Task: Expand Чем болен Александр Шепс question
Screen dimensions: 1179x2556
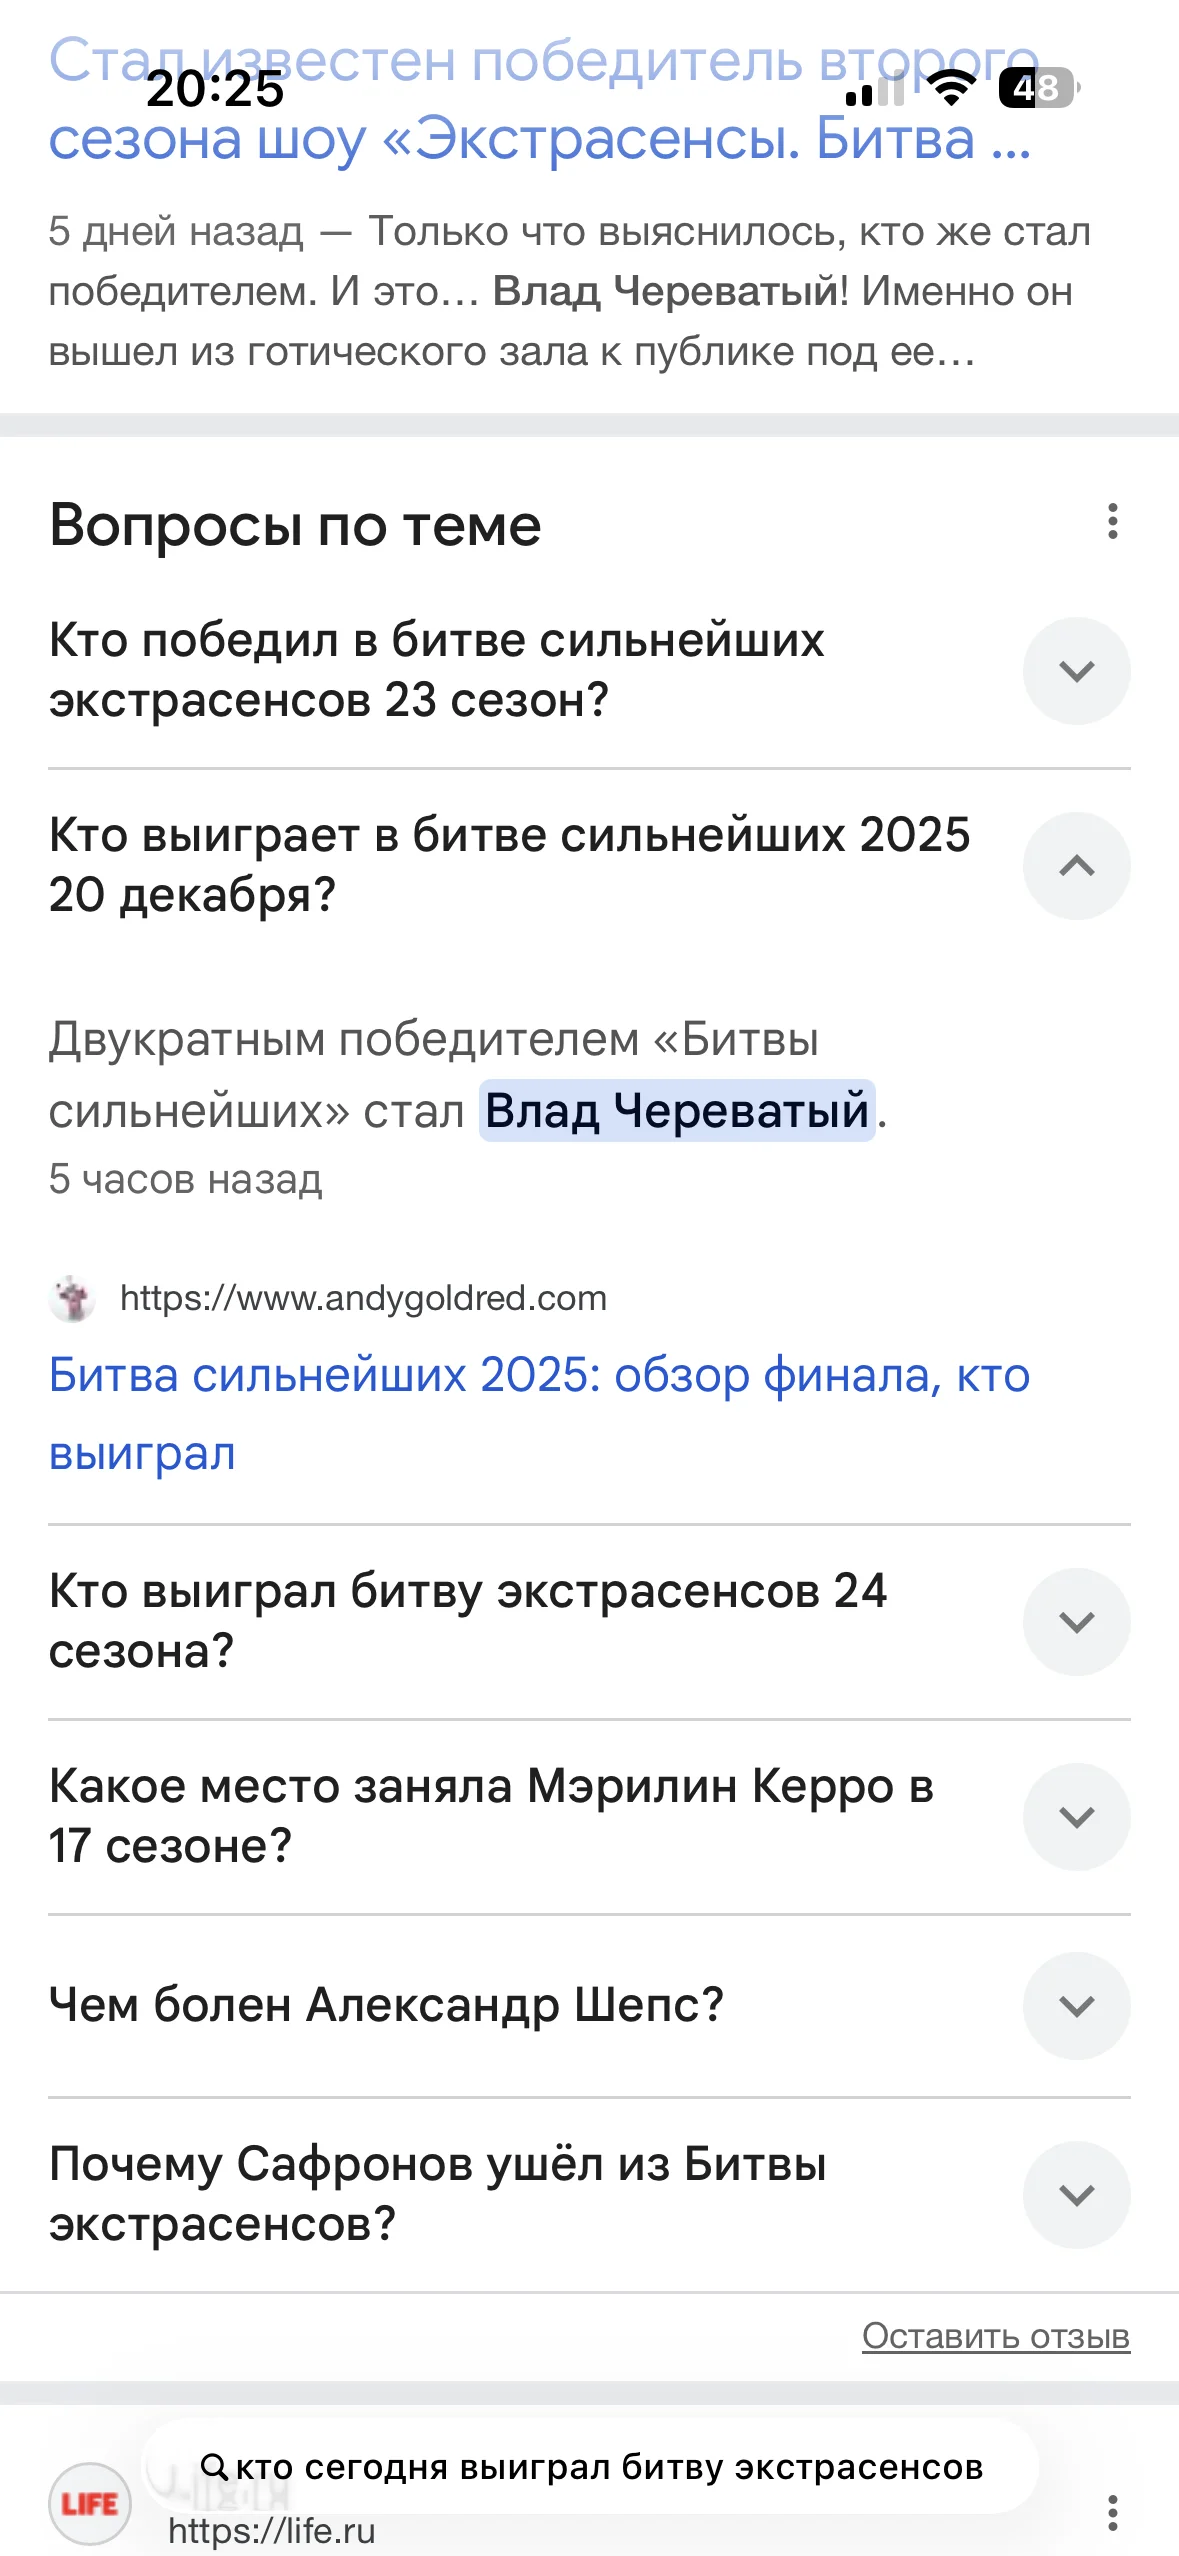Action: (x=1076, y=2005)
